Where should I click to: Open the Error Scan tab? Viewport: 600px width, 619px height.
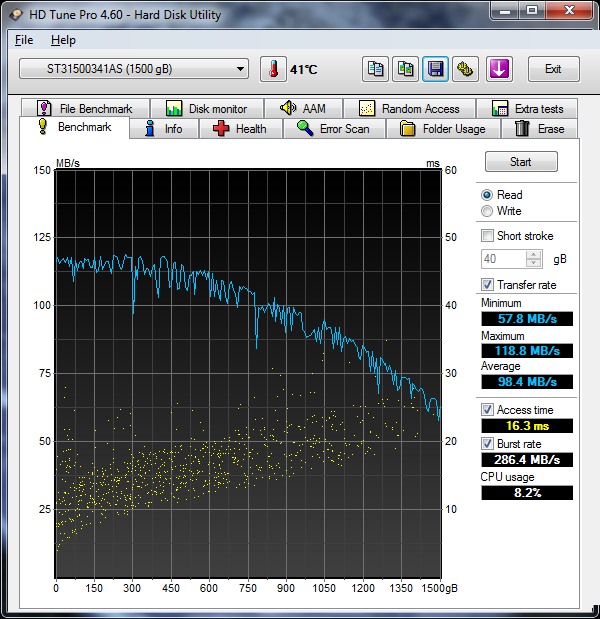(x=332, y=129)
